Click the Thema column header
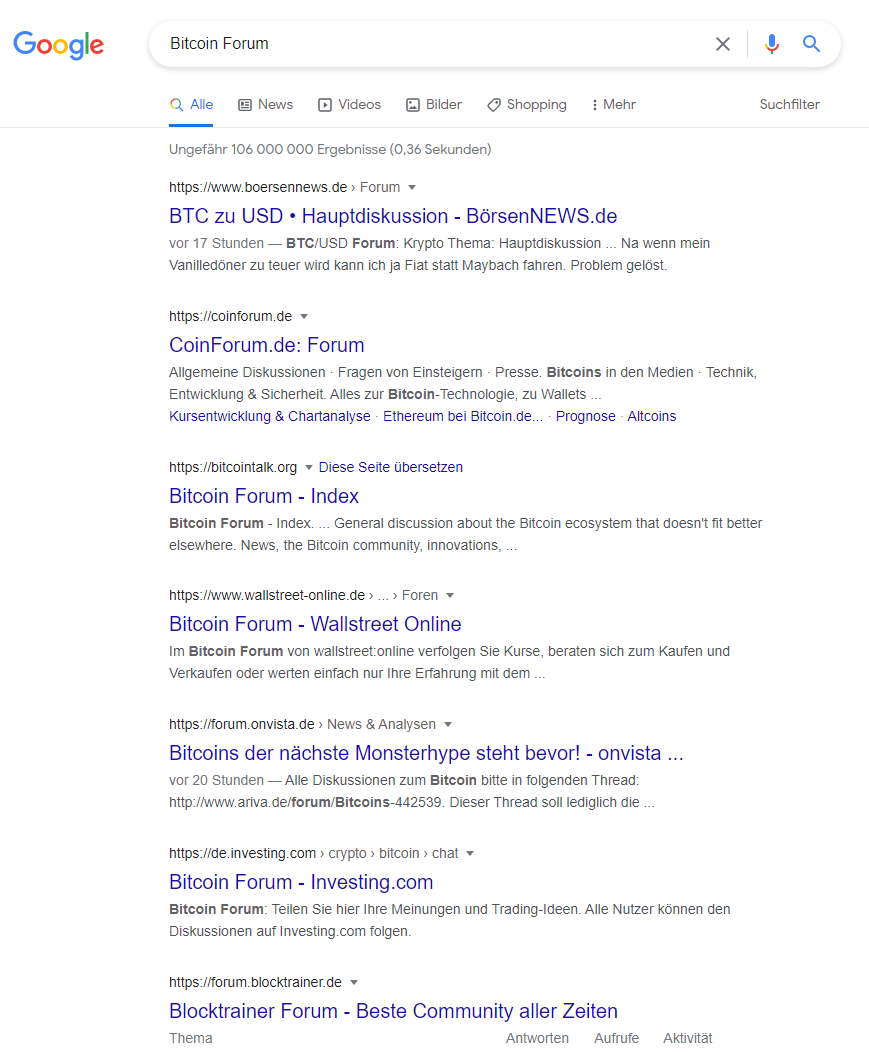The height and width of the screenshot is (1052, 869). 191,1038
